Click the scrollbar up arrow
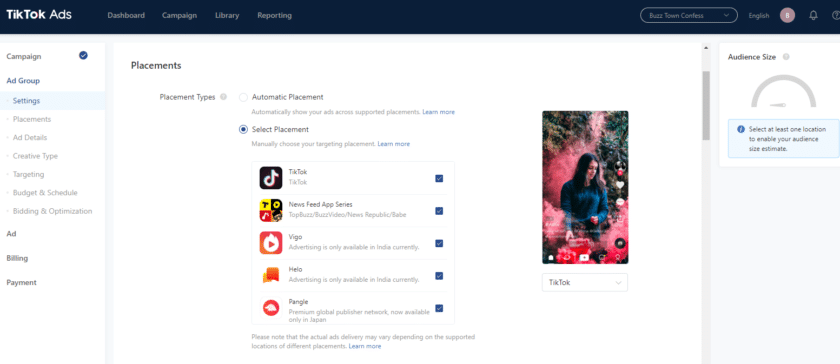 tap(706, 48)
